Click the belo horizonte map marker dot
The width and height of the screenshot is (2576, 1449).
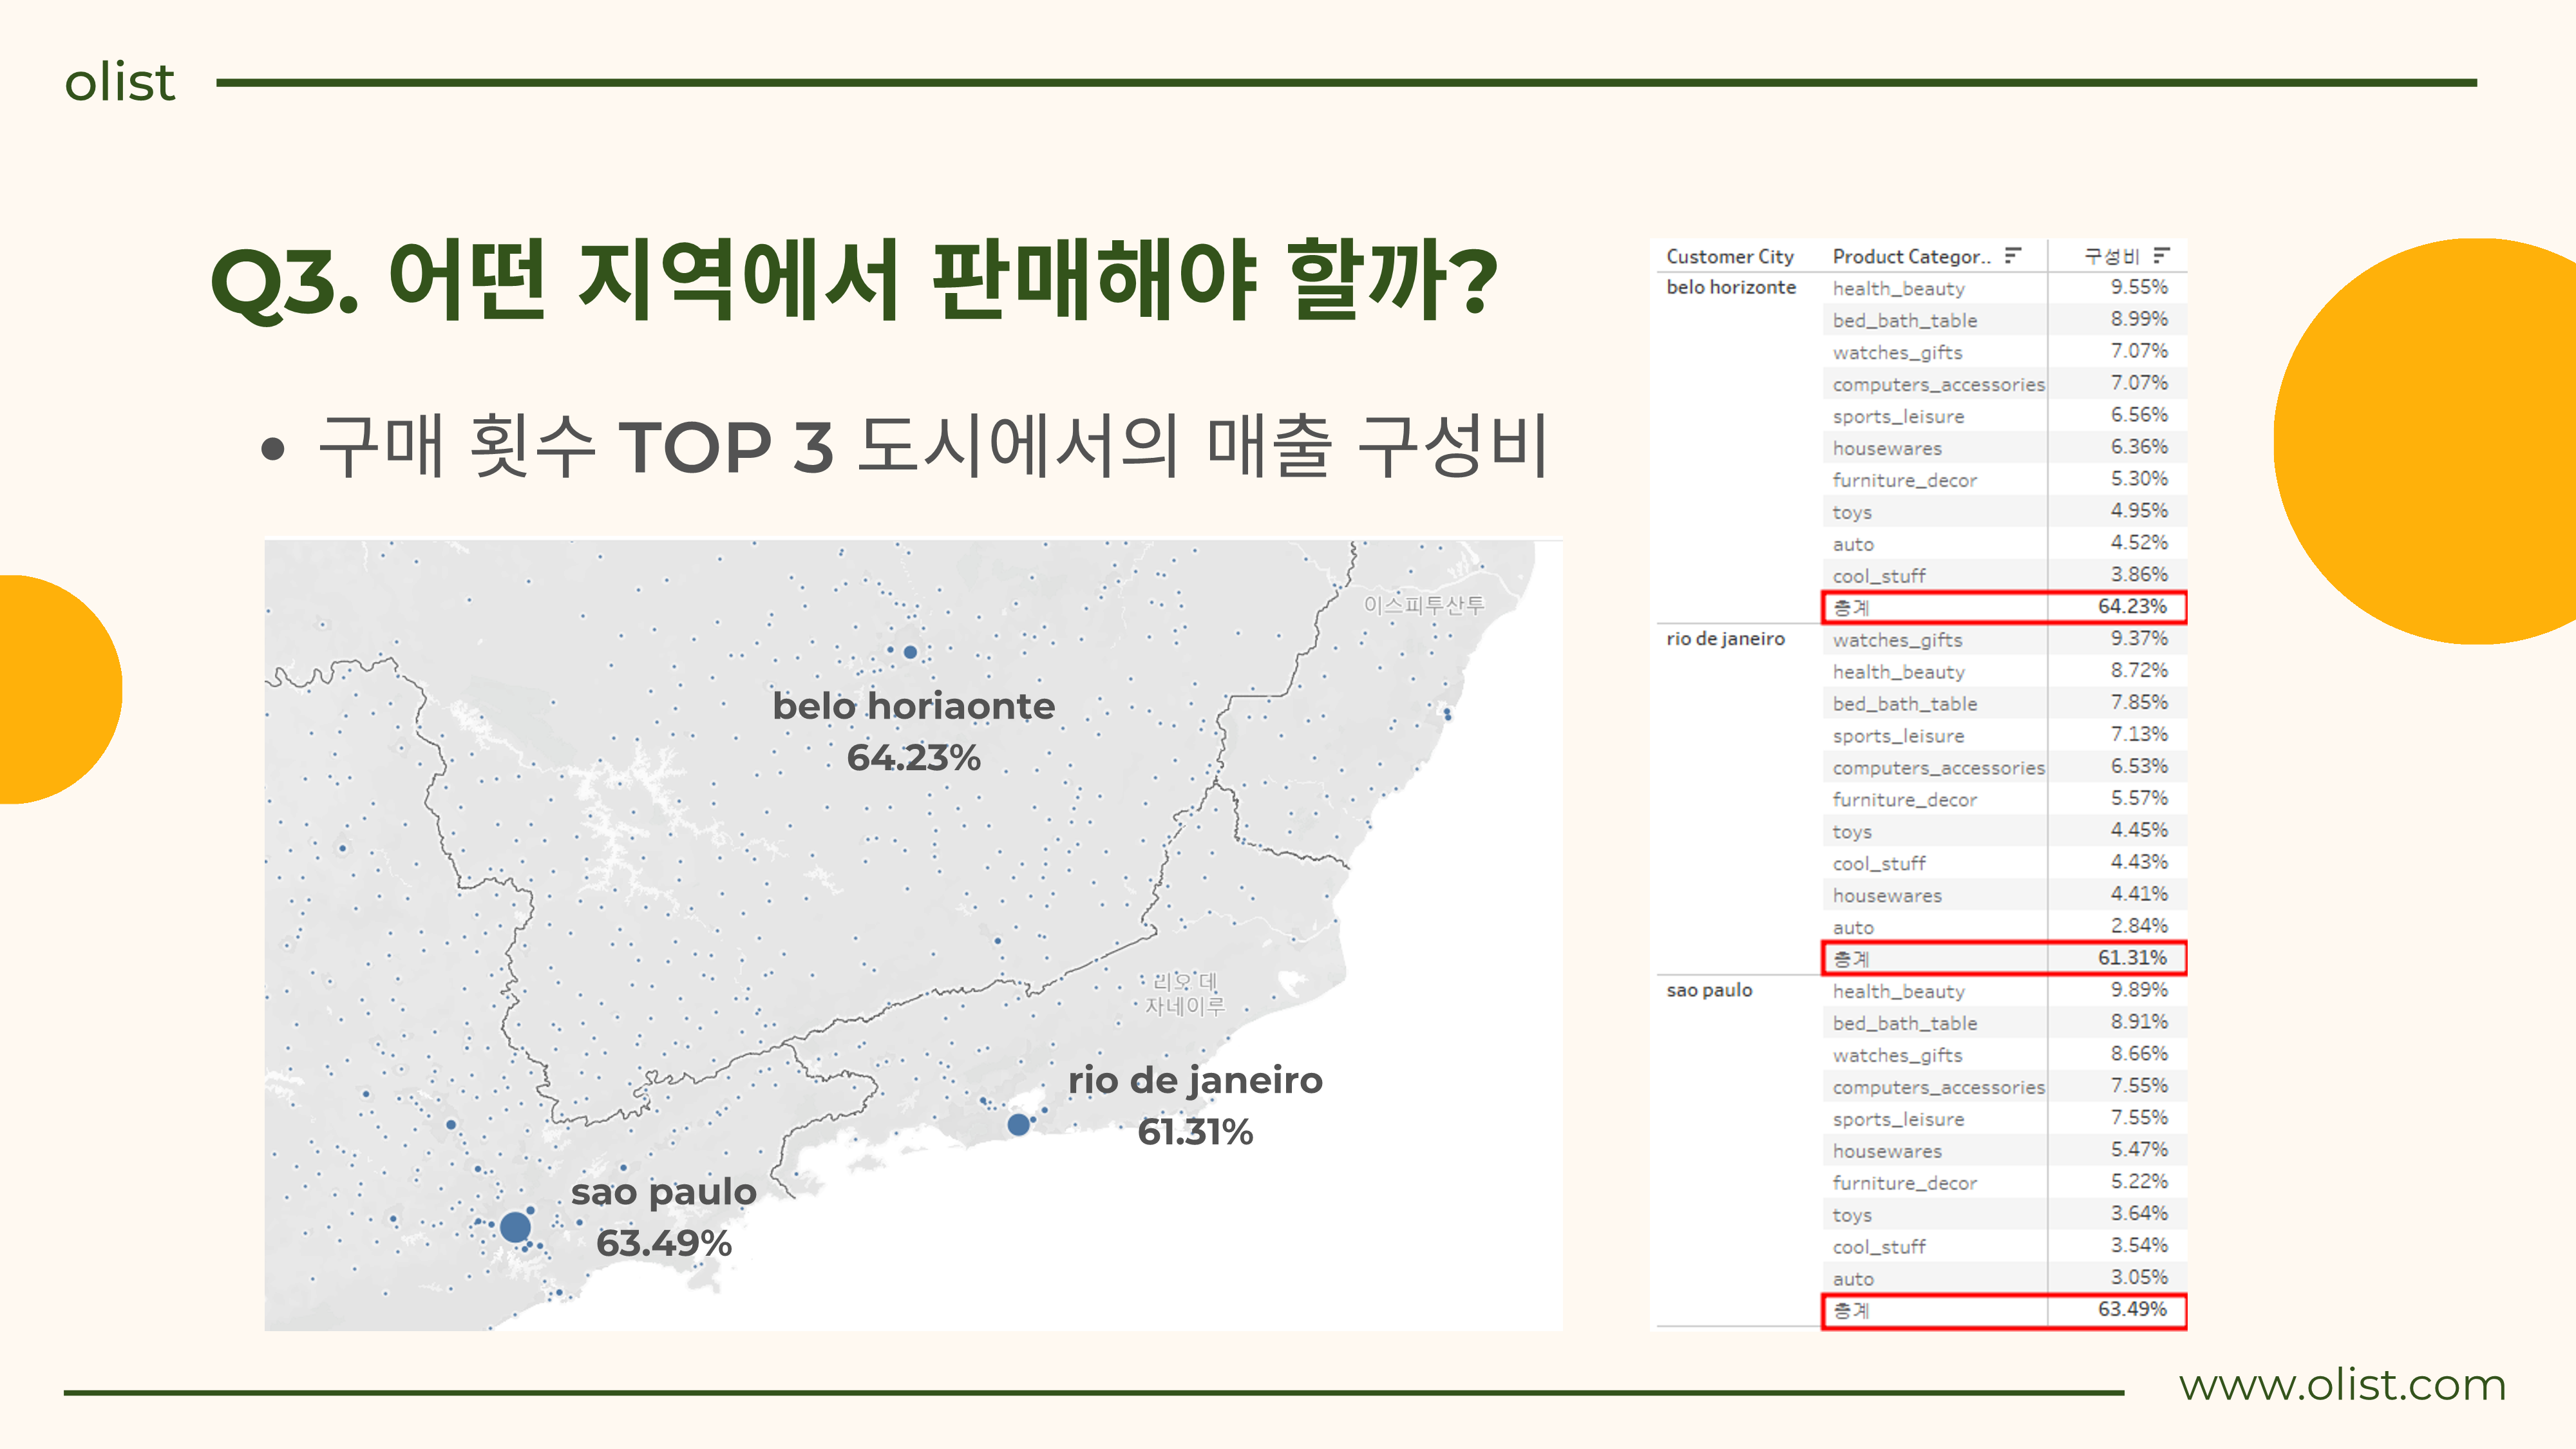point(910,652)
